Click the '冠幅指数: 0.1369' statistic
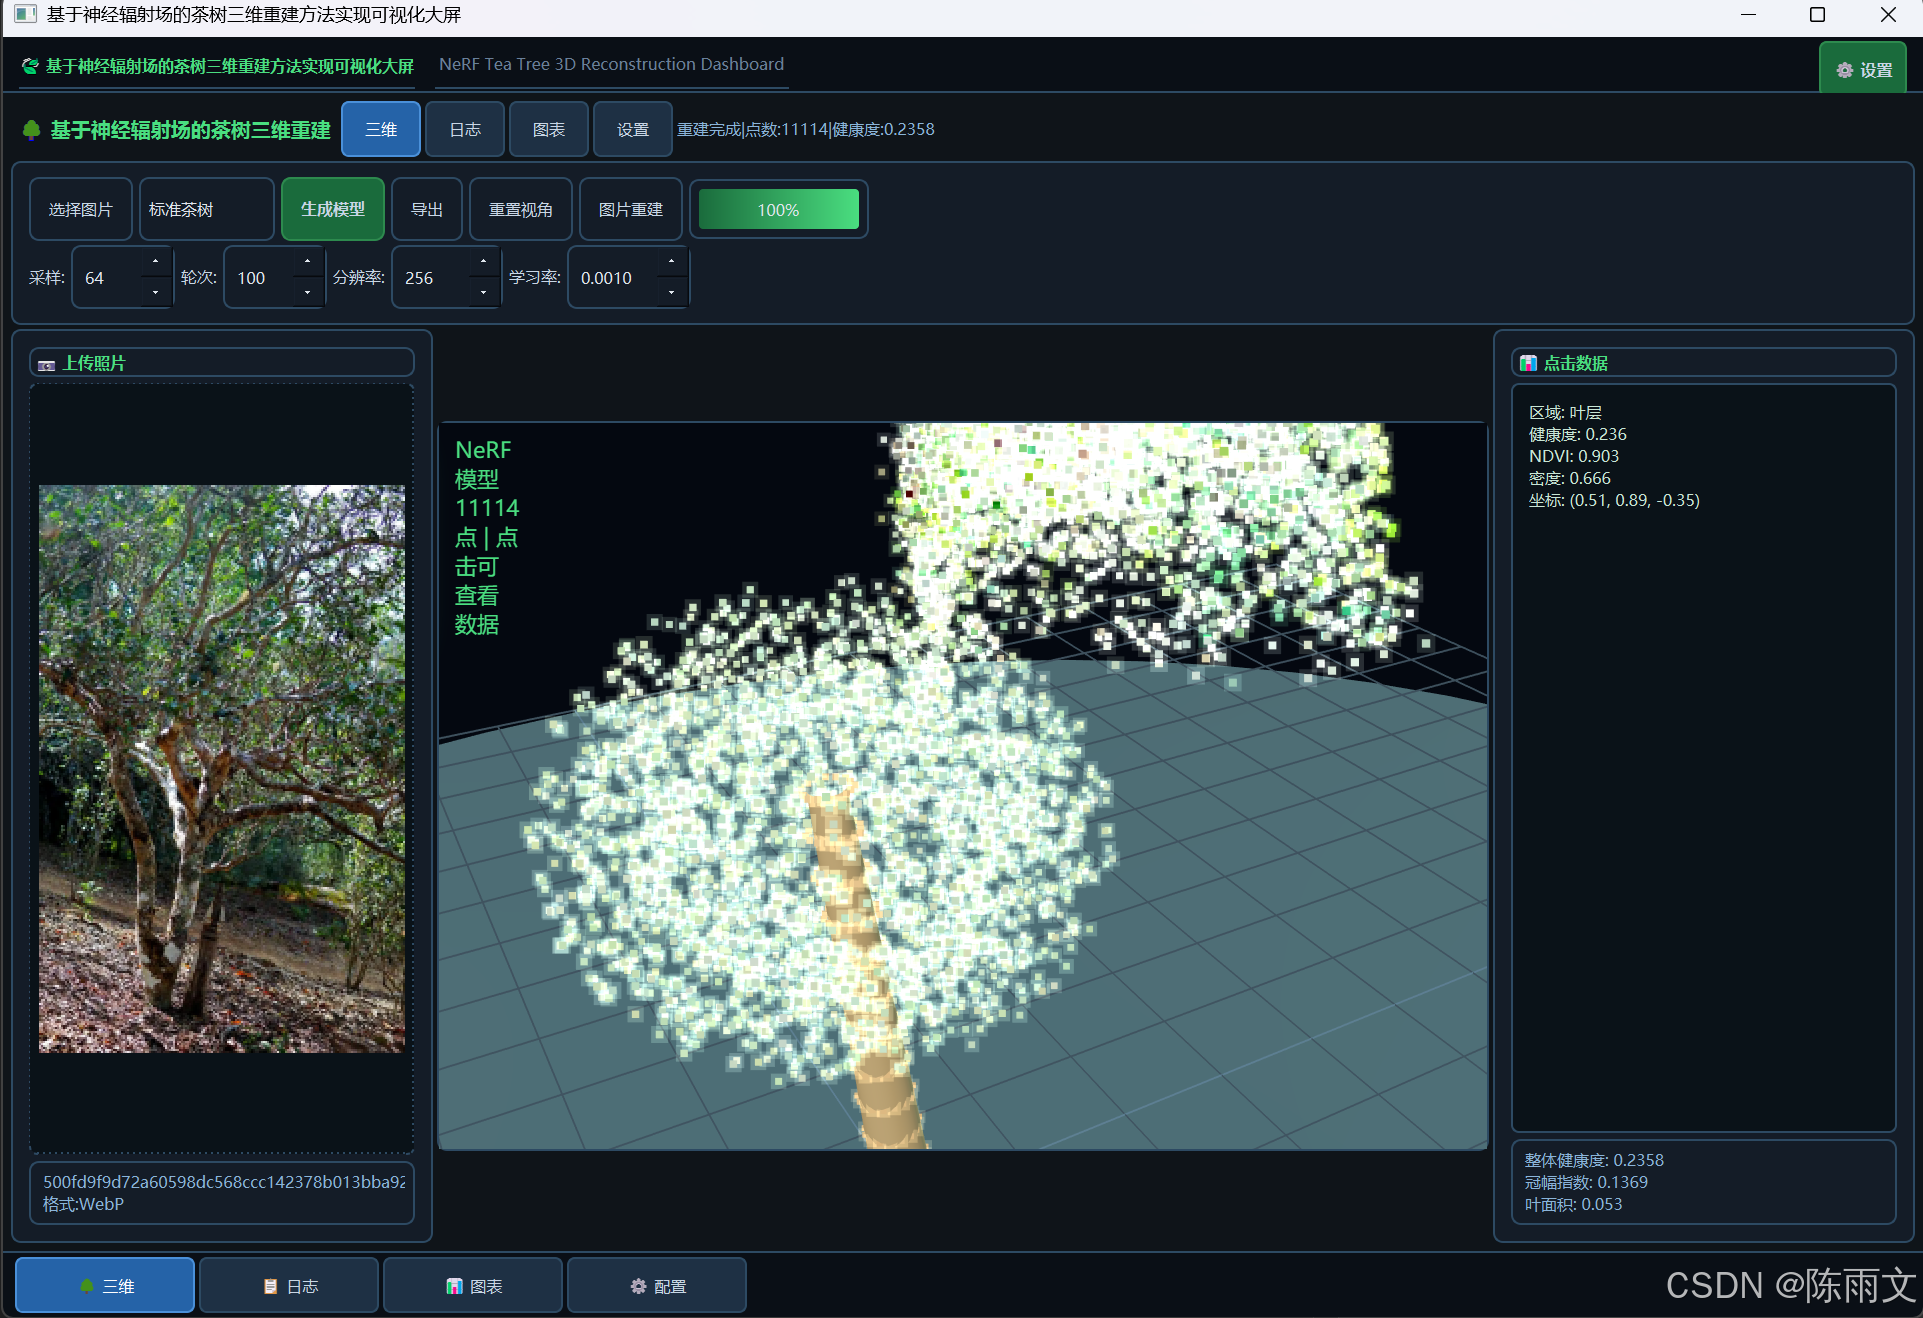The height and width of the screenshot is (1318, 1923). (x=1586, y=1182)
